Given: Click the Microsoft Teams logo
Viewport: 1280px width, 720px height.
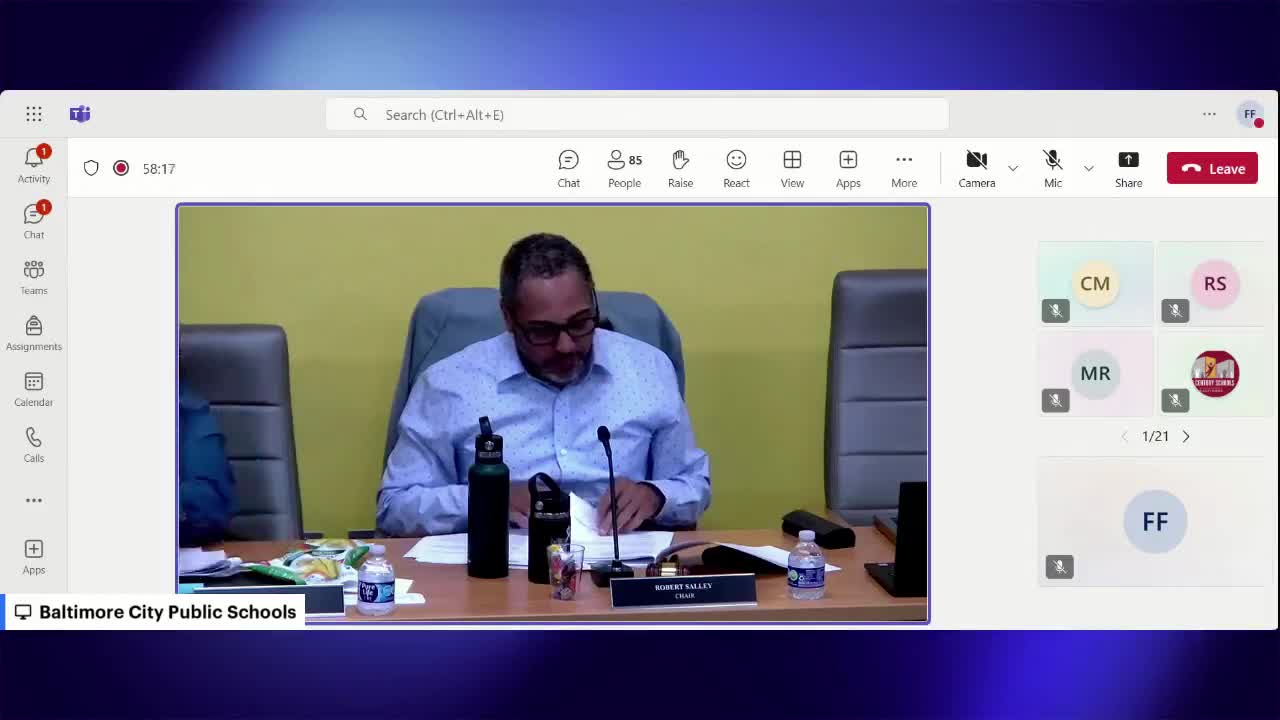Looking at the screenshot, I should [x=80, y=114].
